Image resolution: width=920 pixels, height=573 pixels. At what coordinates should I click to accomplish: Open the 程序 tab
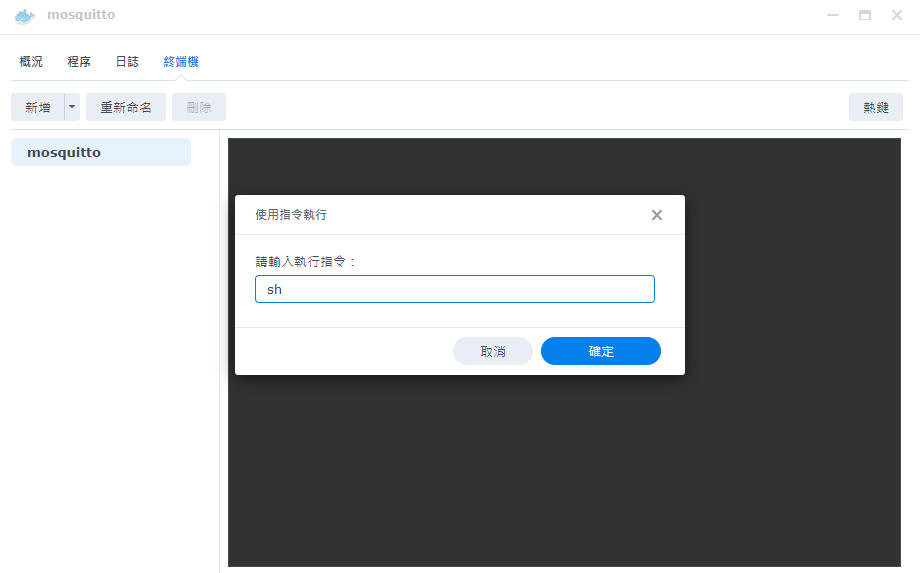[79, 62]
